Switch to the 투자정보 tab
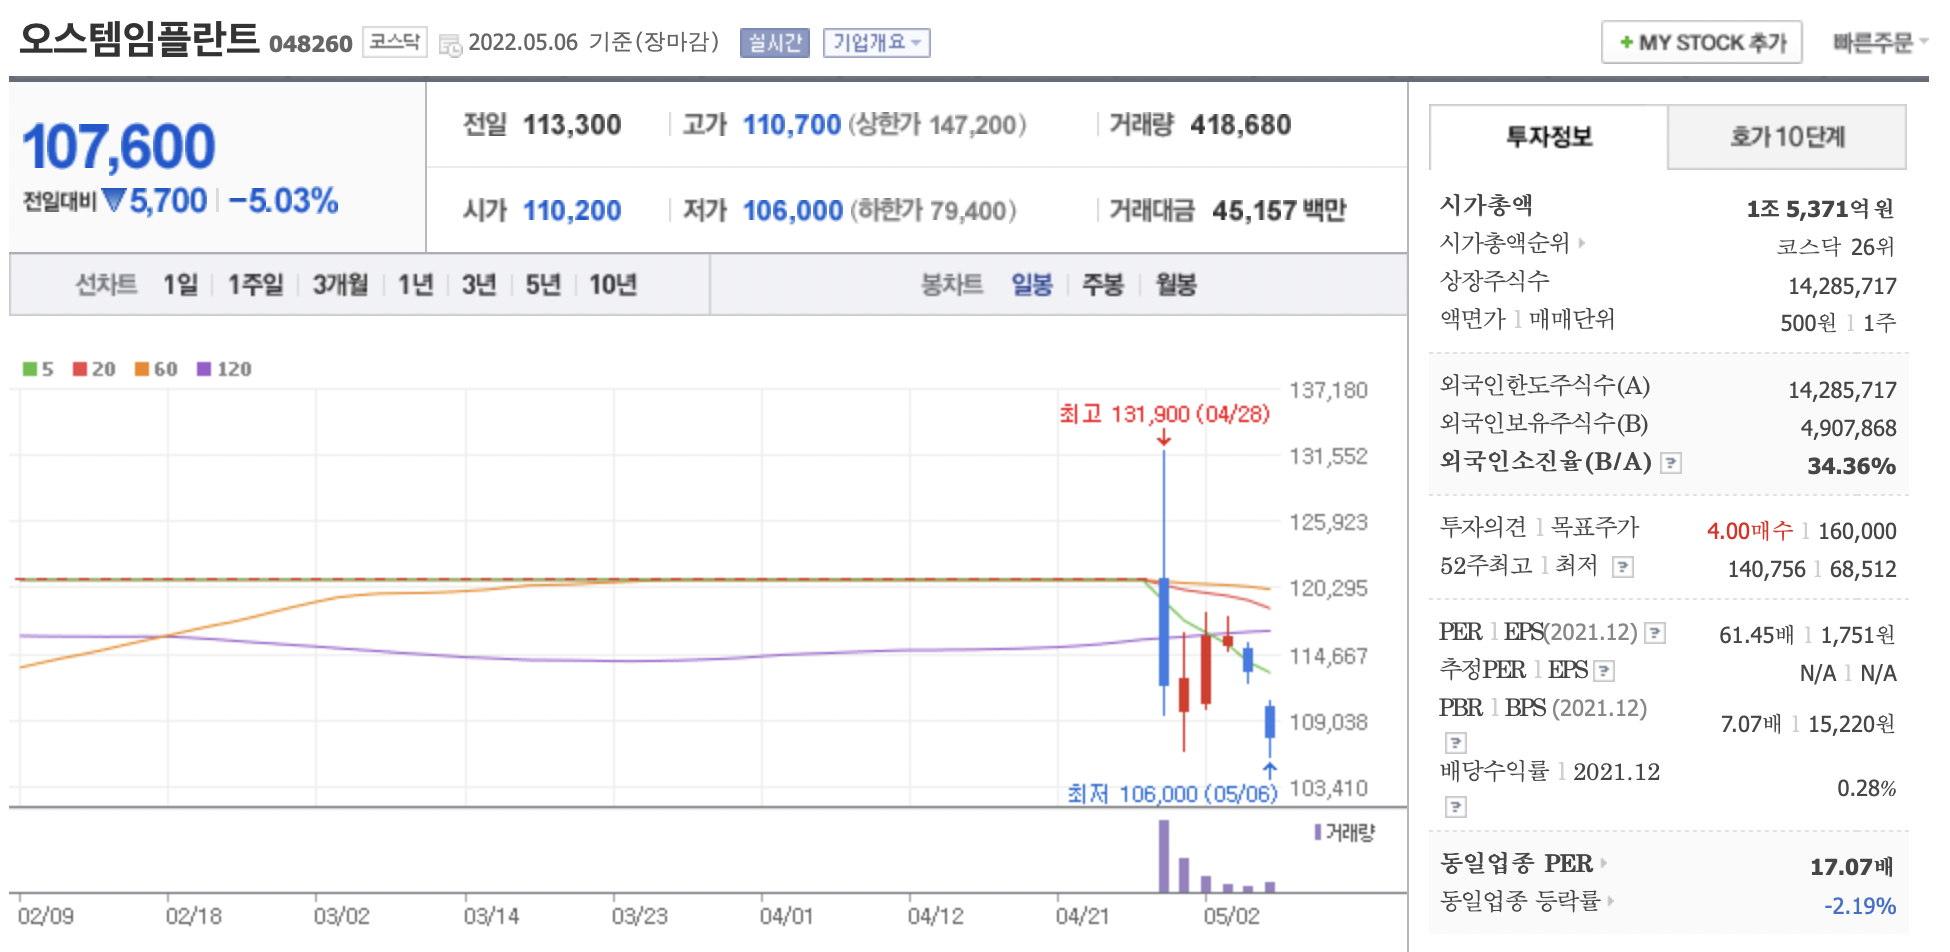 (x=1548, y=137)
